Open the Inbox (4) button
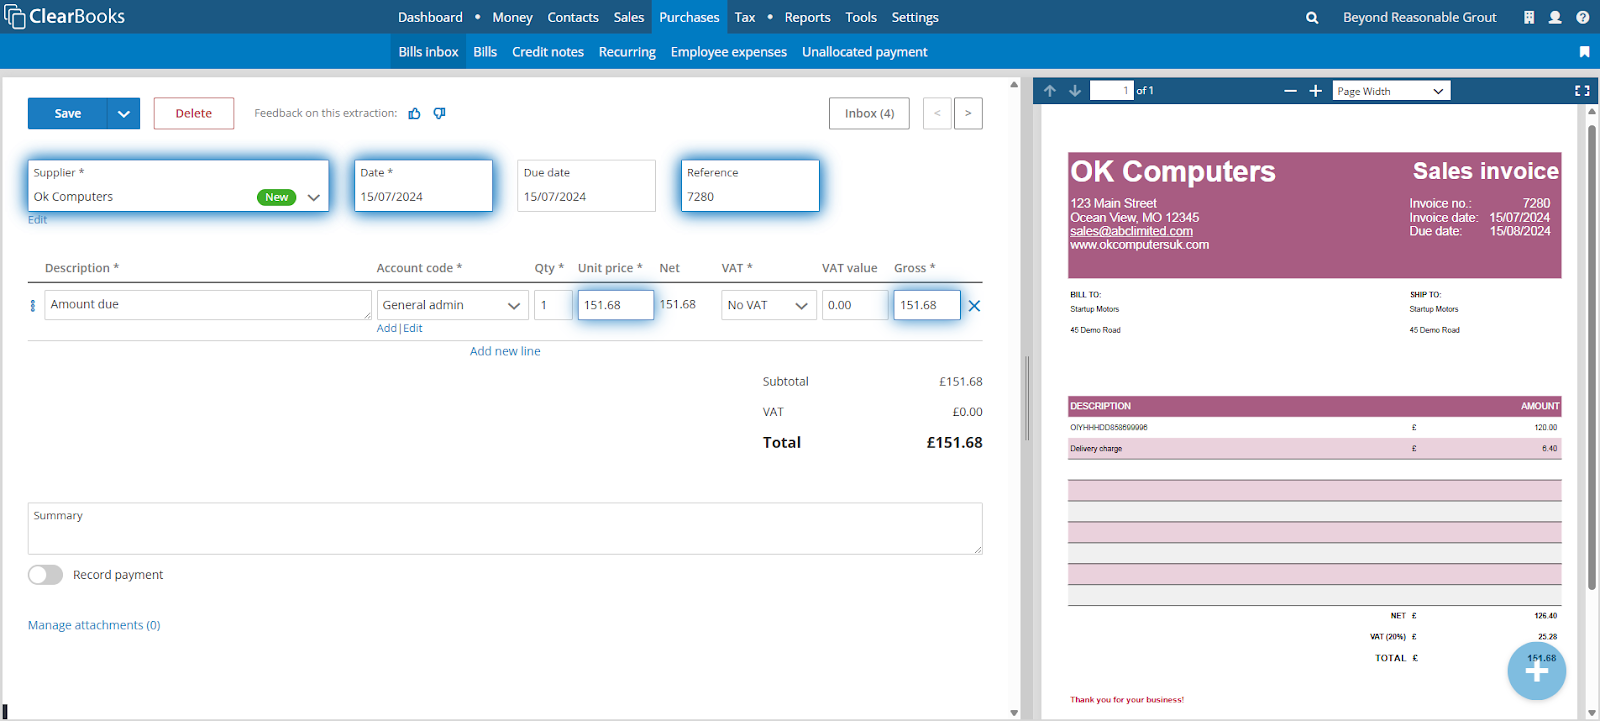The image size is (1600, 721). (869, 113)
